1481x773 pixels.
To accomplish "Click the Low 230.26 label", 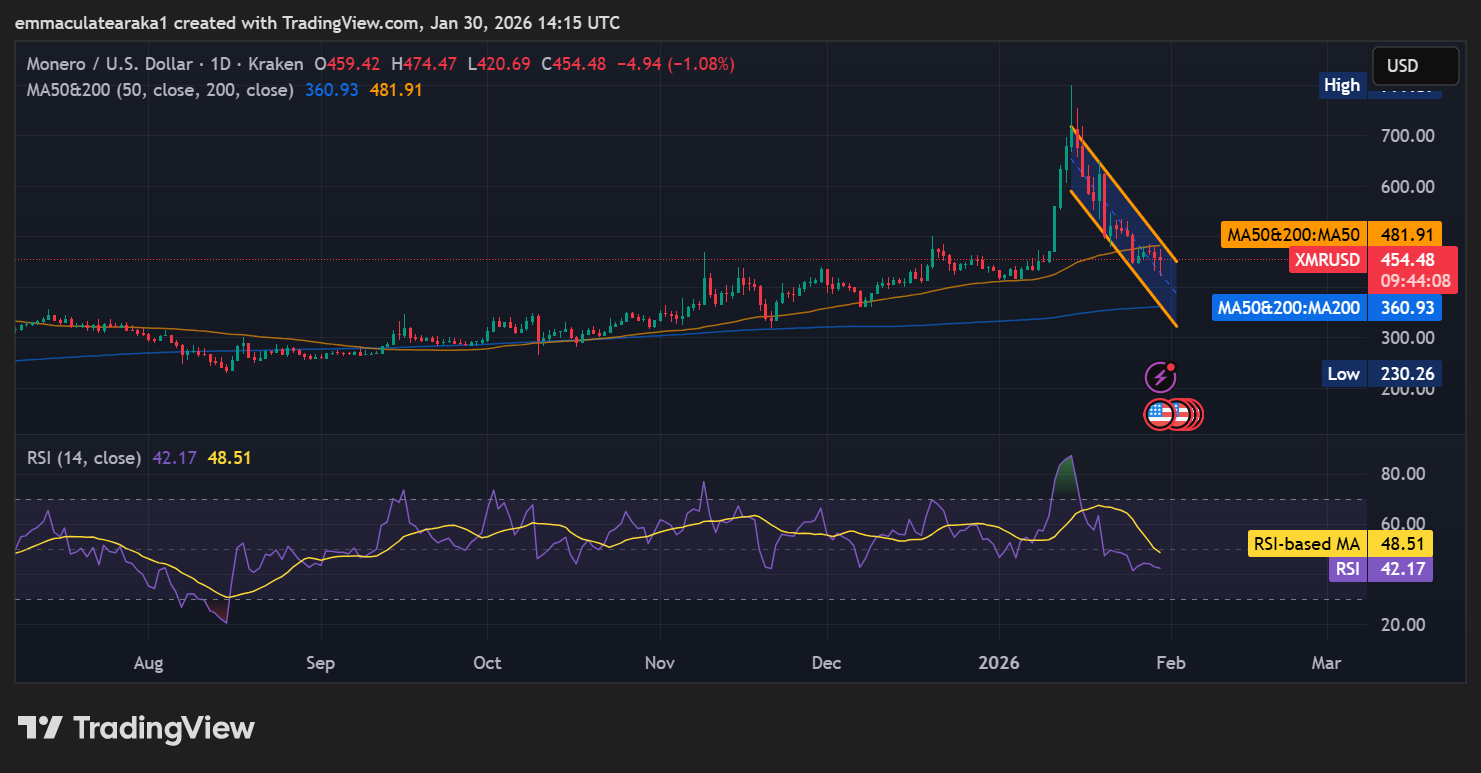I will [x=1344, y=373].
